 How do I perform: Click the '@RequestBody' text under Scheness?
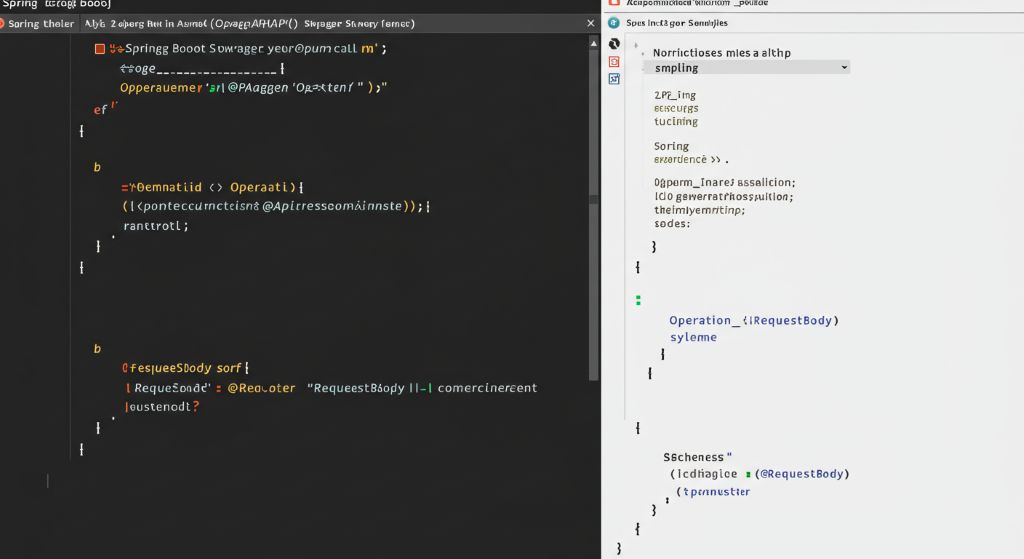802,474
